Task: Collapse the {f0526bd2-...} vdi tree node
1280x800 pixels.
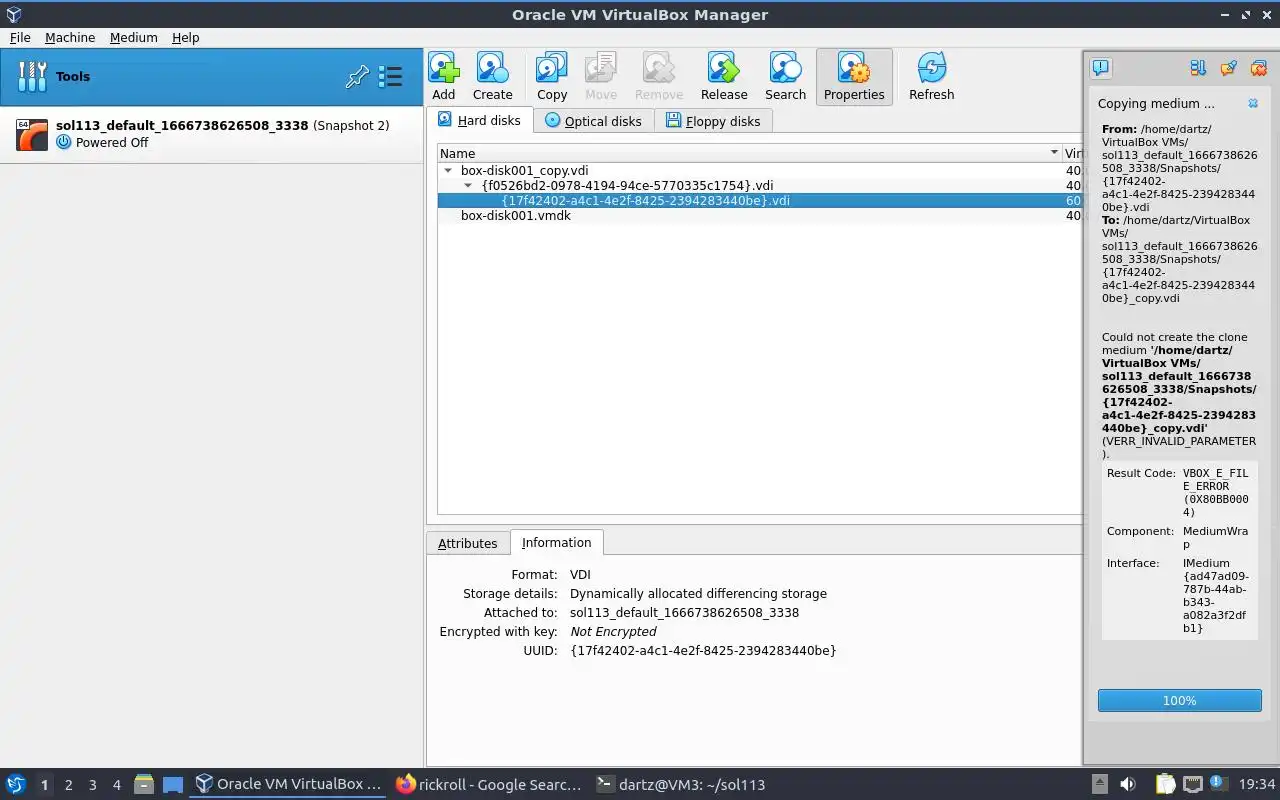Action: coord(468,186)
